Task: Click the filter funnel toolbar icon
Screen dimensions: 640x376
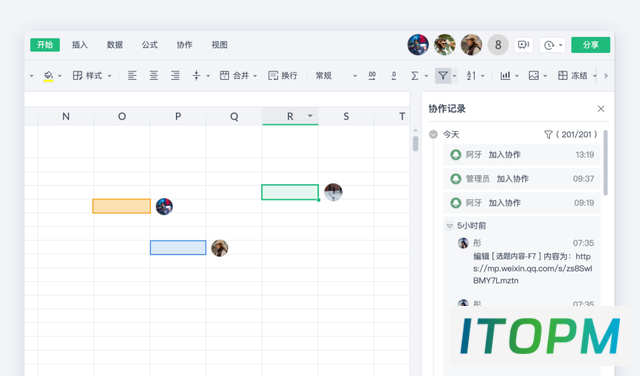Action: point(442,76)
